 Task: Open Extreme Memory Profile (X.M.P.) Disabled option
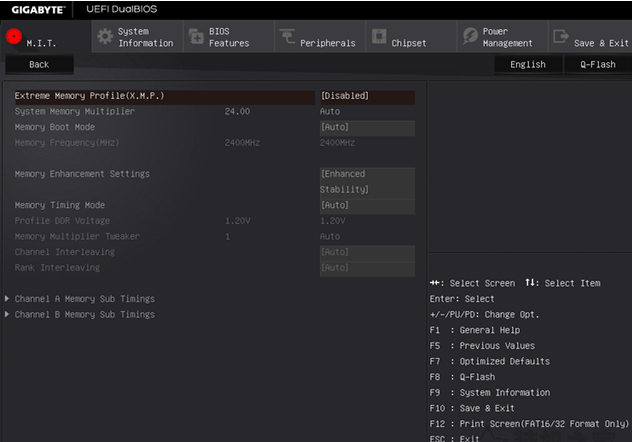point(365,96)
